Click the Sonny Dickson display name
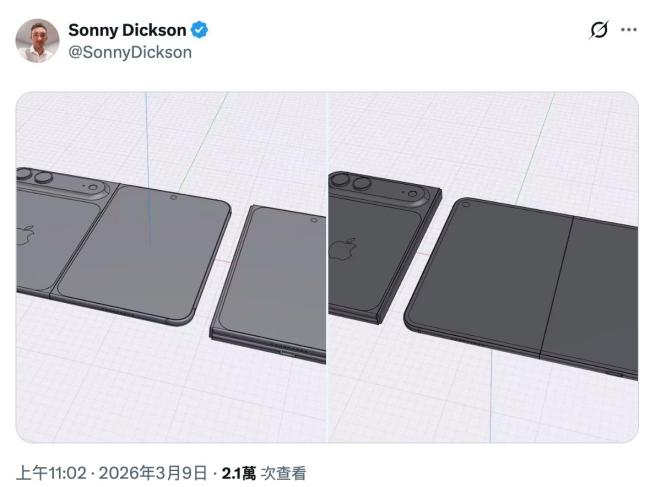Screen dimensions: 650x487 pyautogui.click(x=127, y=30)
